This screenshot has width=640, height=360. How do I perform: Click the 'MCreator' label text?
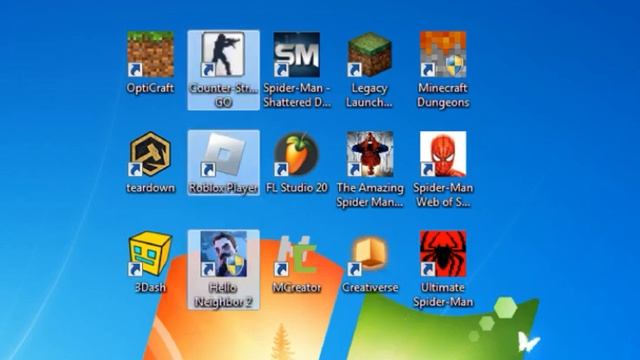click(x=297, y=287)
